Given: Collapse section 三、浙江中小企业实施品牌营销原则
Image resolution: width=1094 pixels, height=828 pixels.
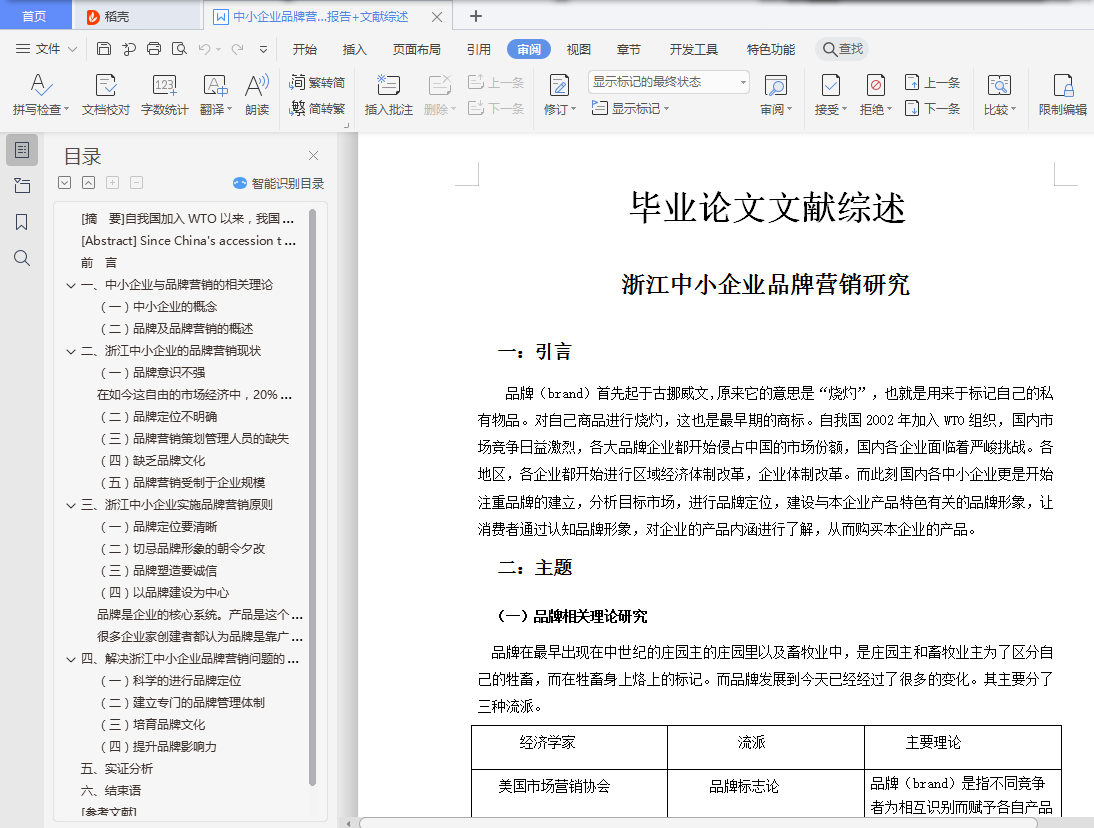Looking at the screenshot, I should [x=70, y=506].
